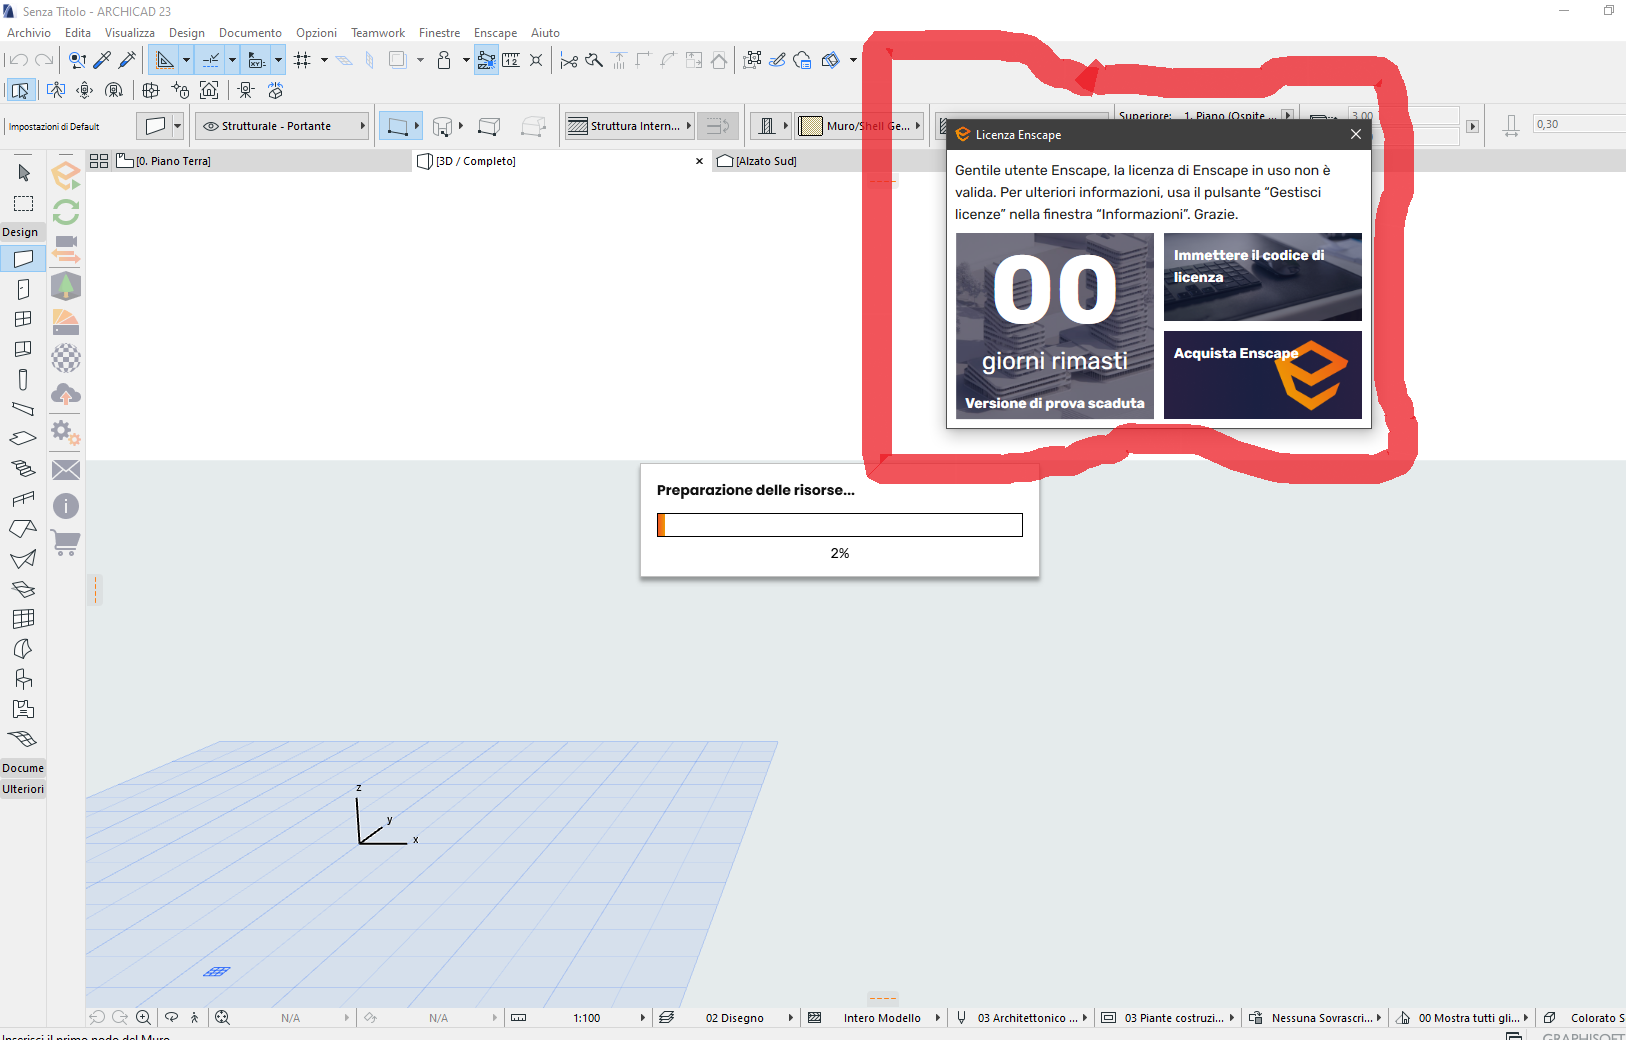Open the Enscape info icon
Image resolution: width=1626 pixels, height=1040 pixels.
tap(66, 506)
